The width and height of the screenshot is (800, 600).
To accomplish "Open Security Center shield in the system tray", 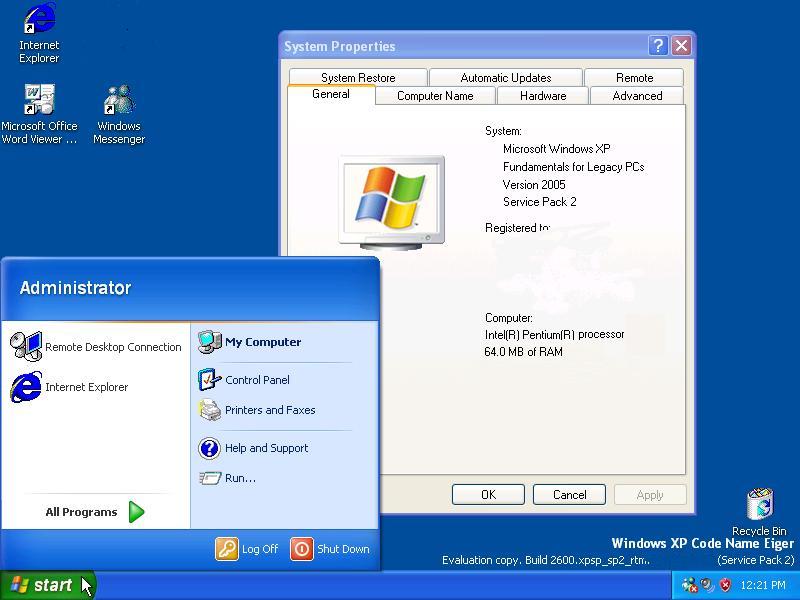I will click(724, 585).
